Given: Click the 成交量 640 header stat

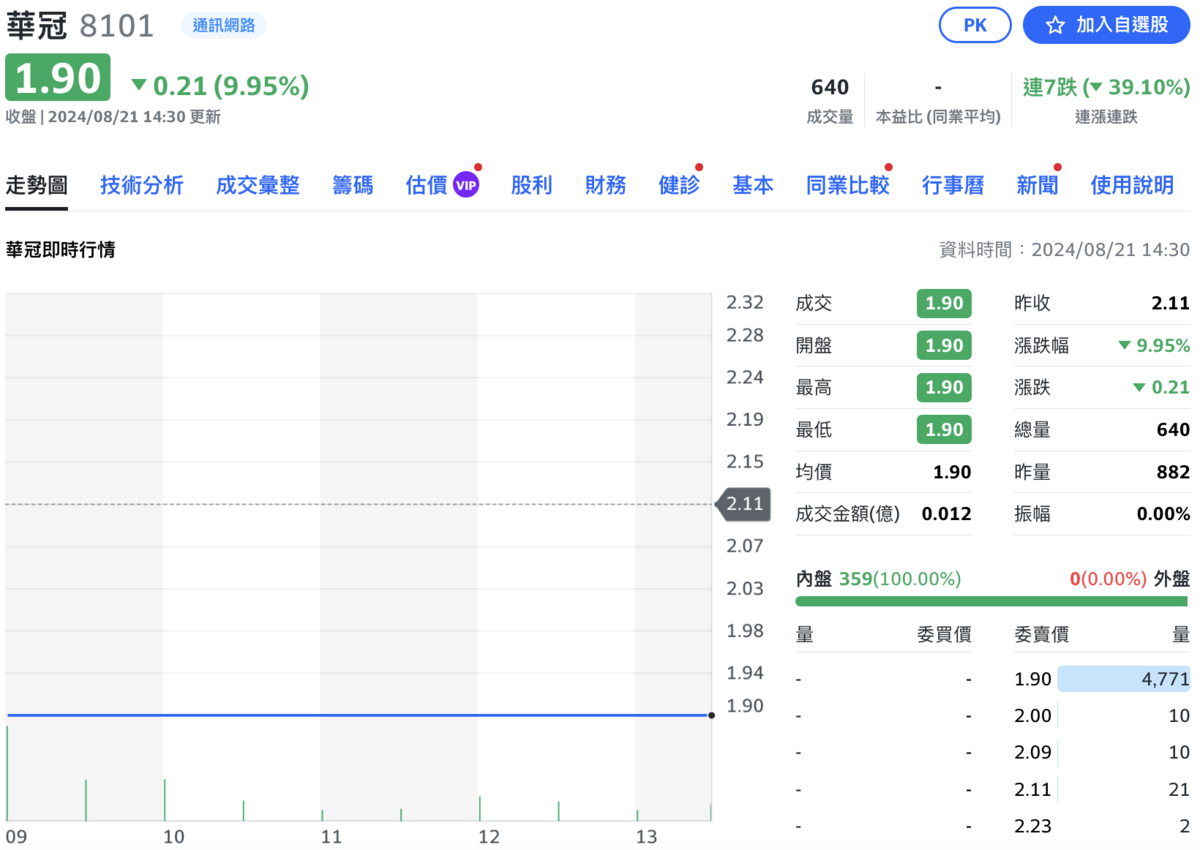Looking at the screenshot, I should 830,101.
